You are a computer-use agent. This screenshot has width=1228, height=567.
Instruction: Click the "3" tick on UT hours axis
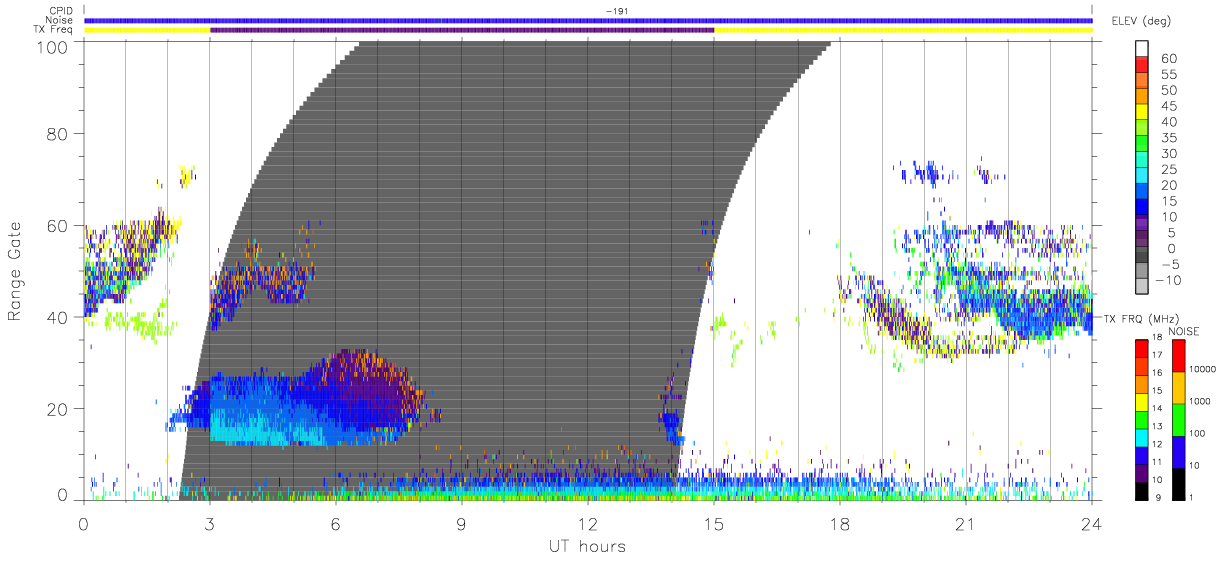[x=209, y=523]
